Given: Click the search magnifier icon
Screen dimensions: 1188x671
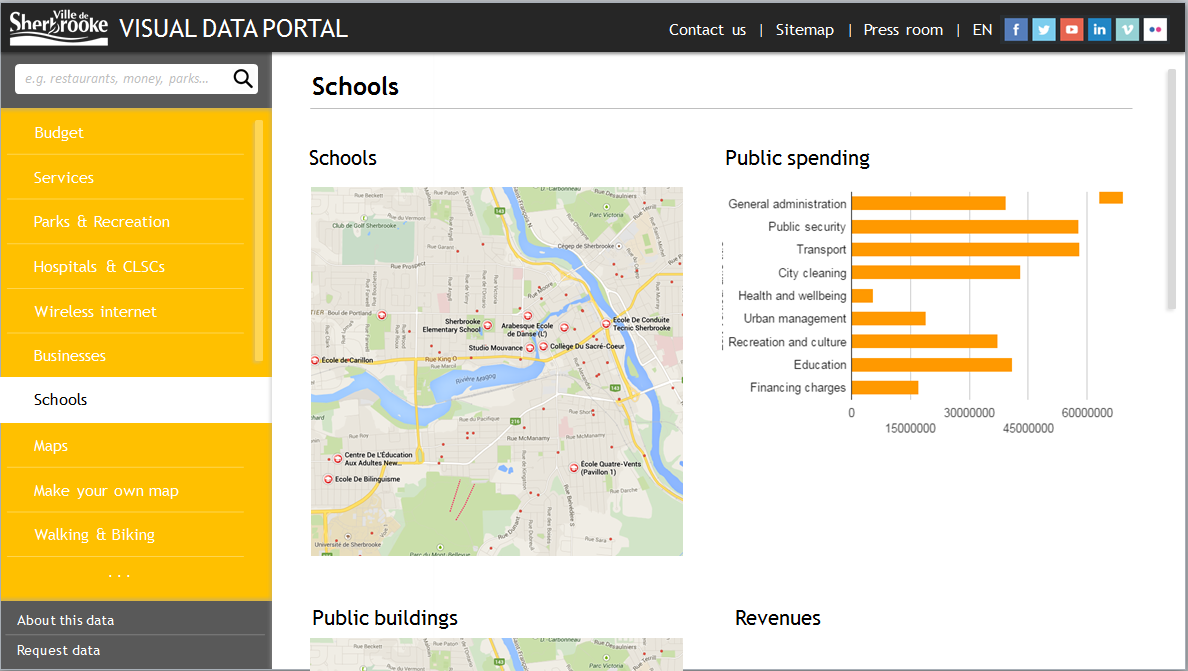Looking at the screenshot, I should (242, 78).
